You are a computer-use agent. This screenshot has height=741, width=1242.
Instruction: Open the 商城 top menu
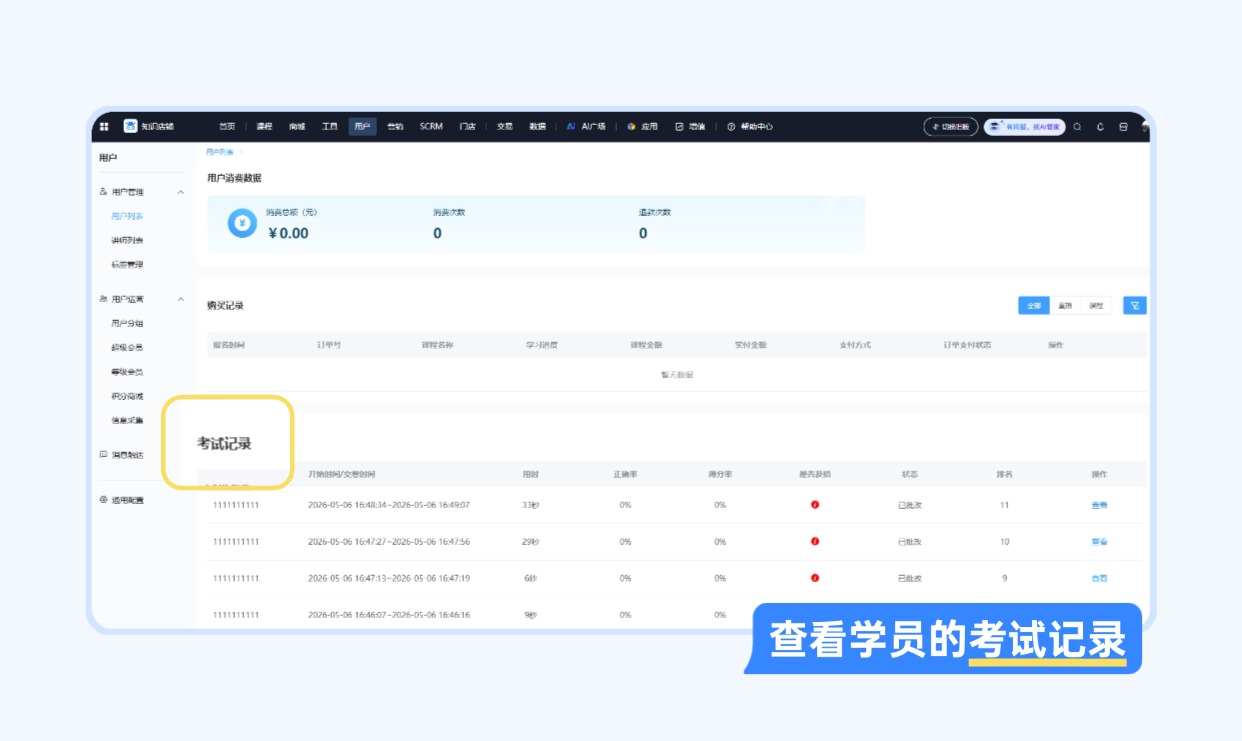point(297,127)
